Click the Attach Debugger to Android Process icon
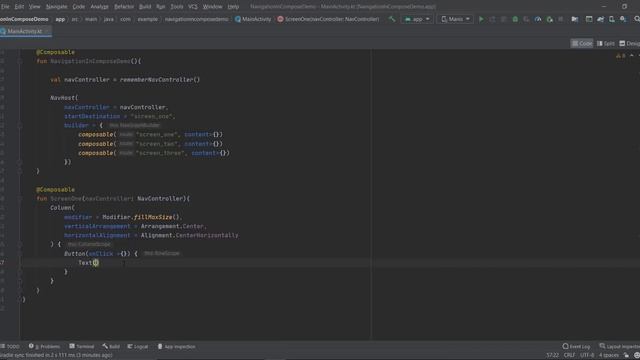640x360 pixels. point(549,19)
